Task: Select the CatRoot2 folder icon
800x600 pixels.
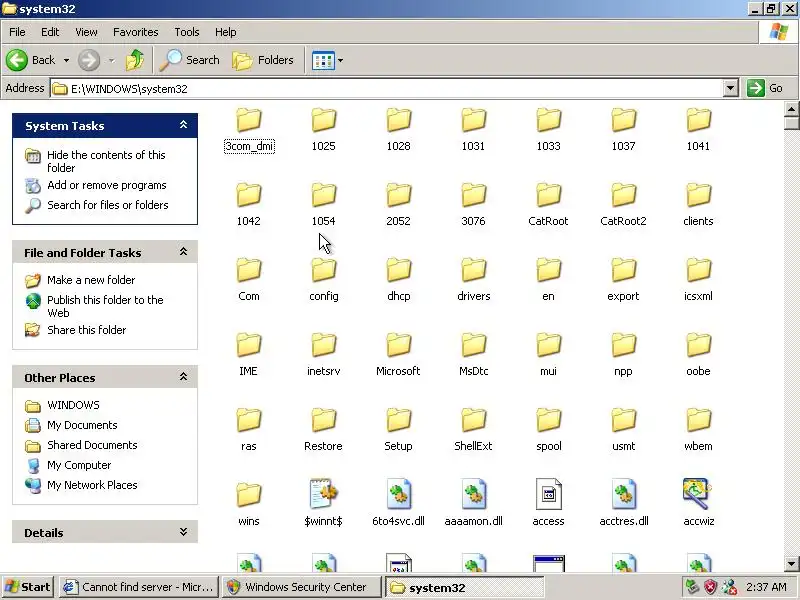Action: (x=623, y=195)
